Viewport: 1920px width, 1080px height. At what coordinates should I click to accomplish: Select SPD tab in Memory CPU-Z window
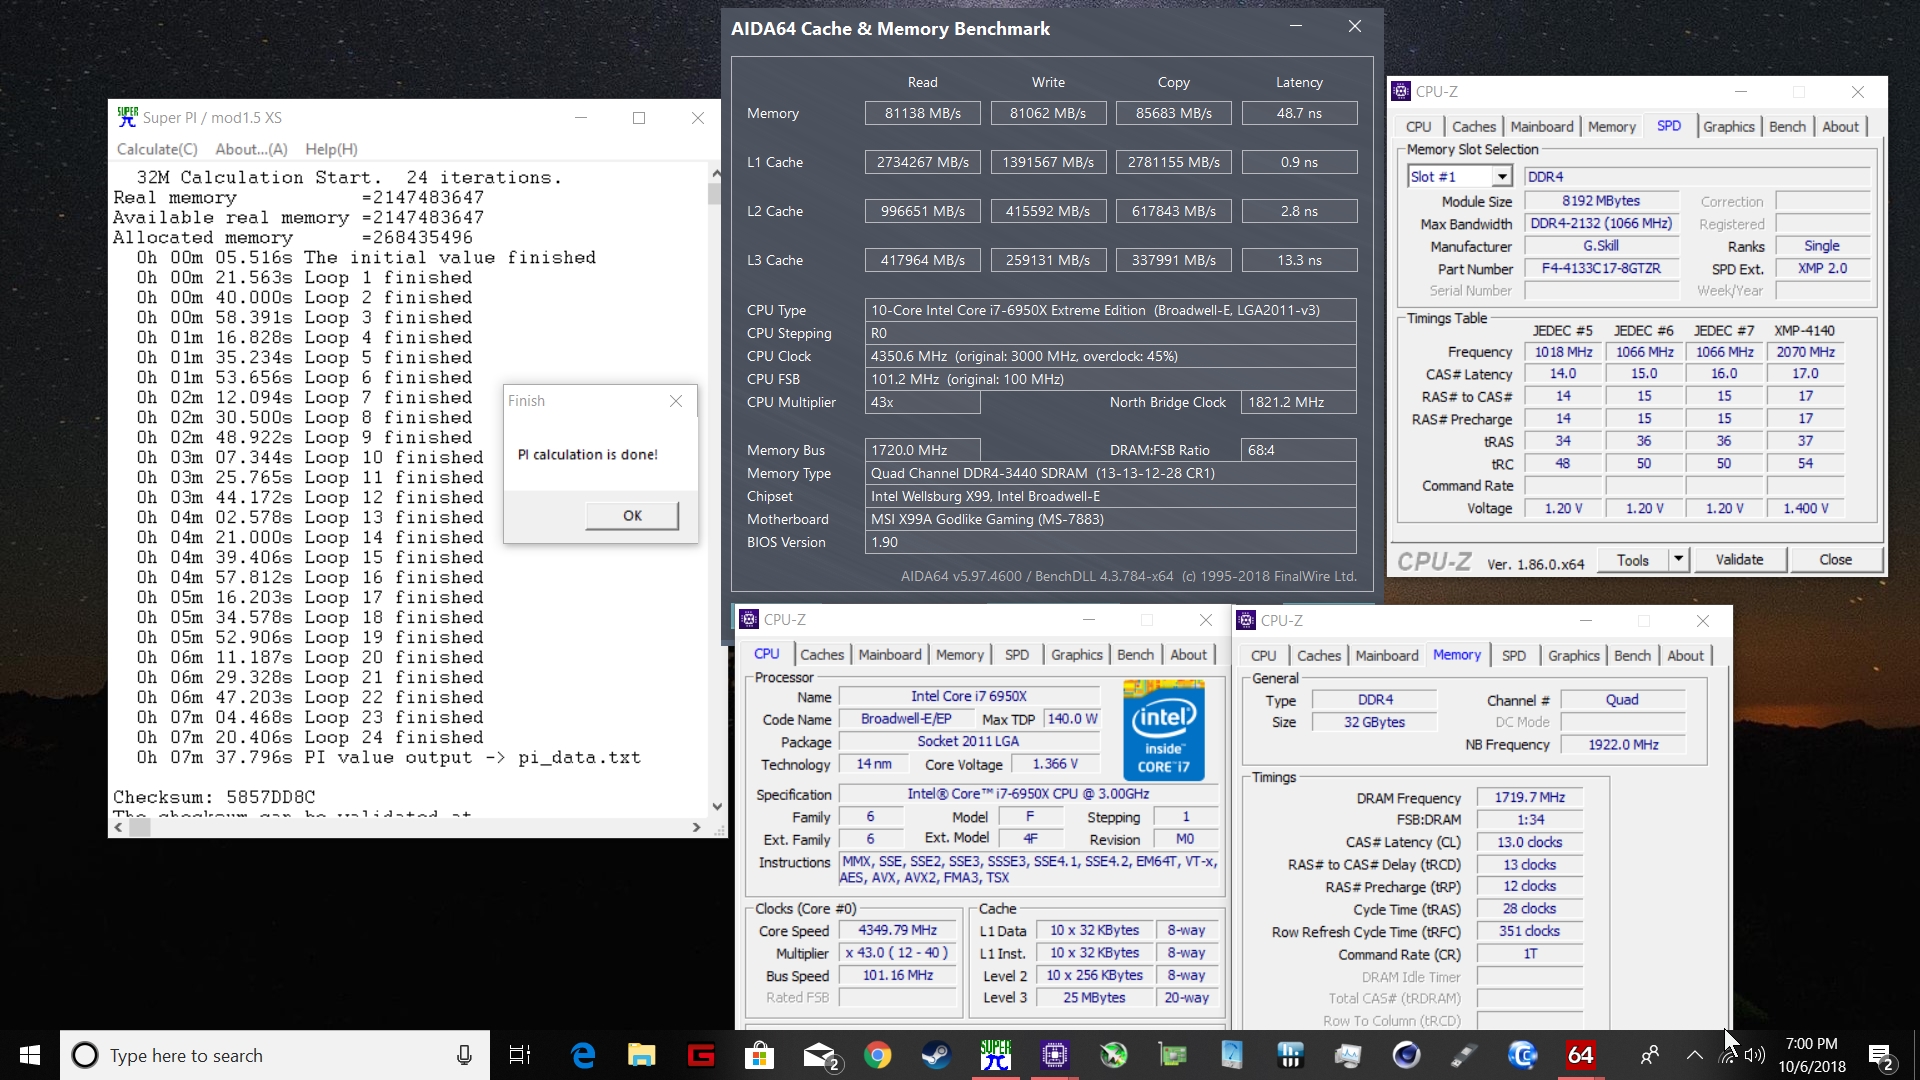pos(1513,656)
